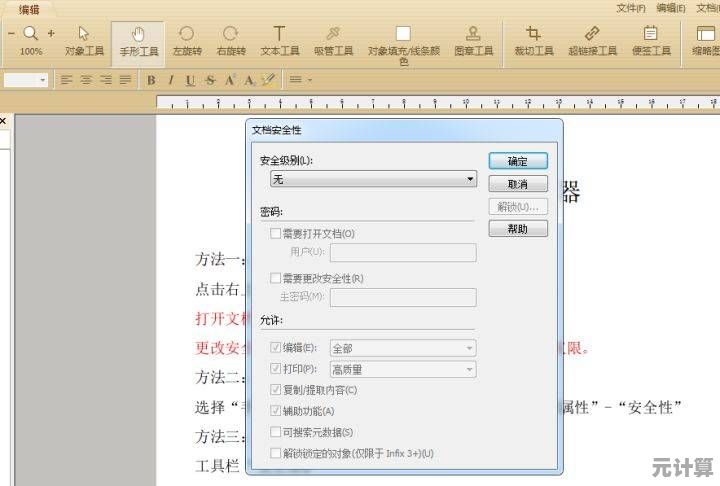Pick the 吸管工具 eyedropper tool
720x486 pixels.
click(x=333, y=40)
